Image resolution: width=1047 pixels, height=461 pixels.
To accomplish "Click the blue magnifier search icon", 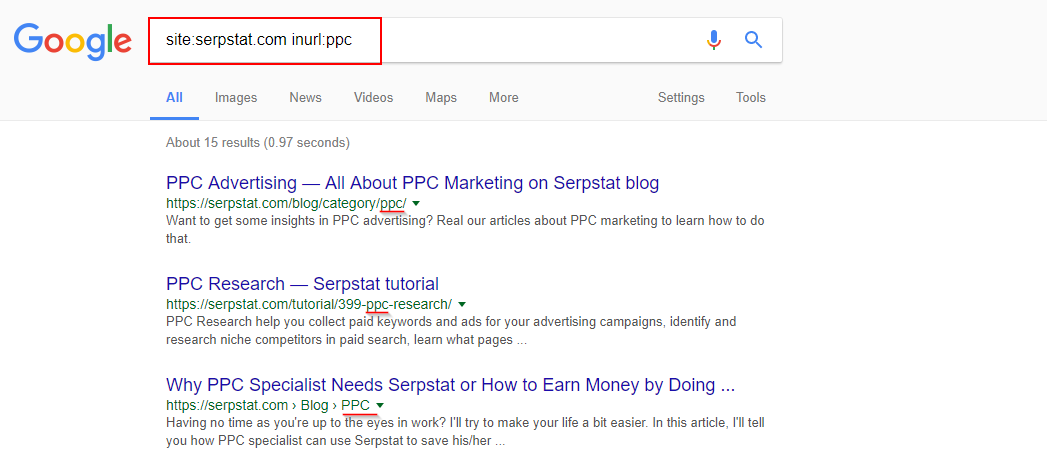I will pyautogui.click(x=753, y=40).
